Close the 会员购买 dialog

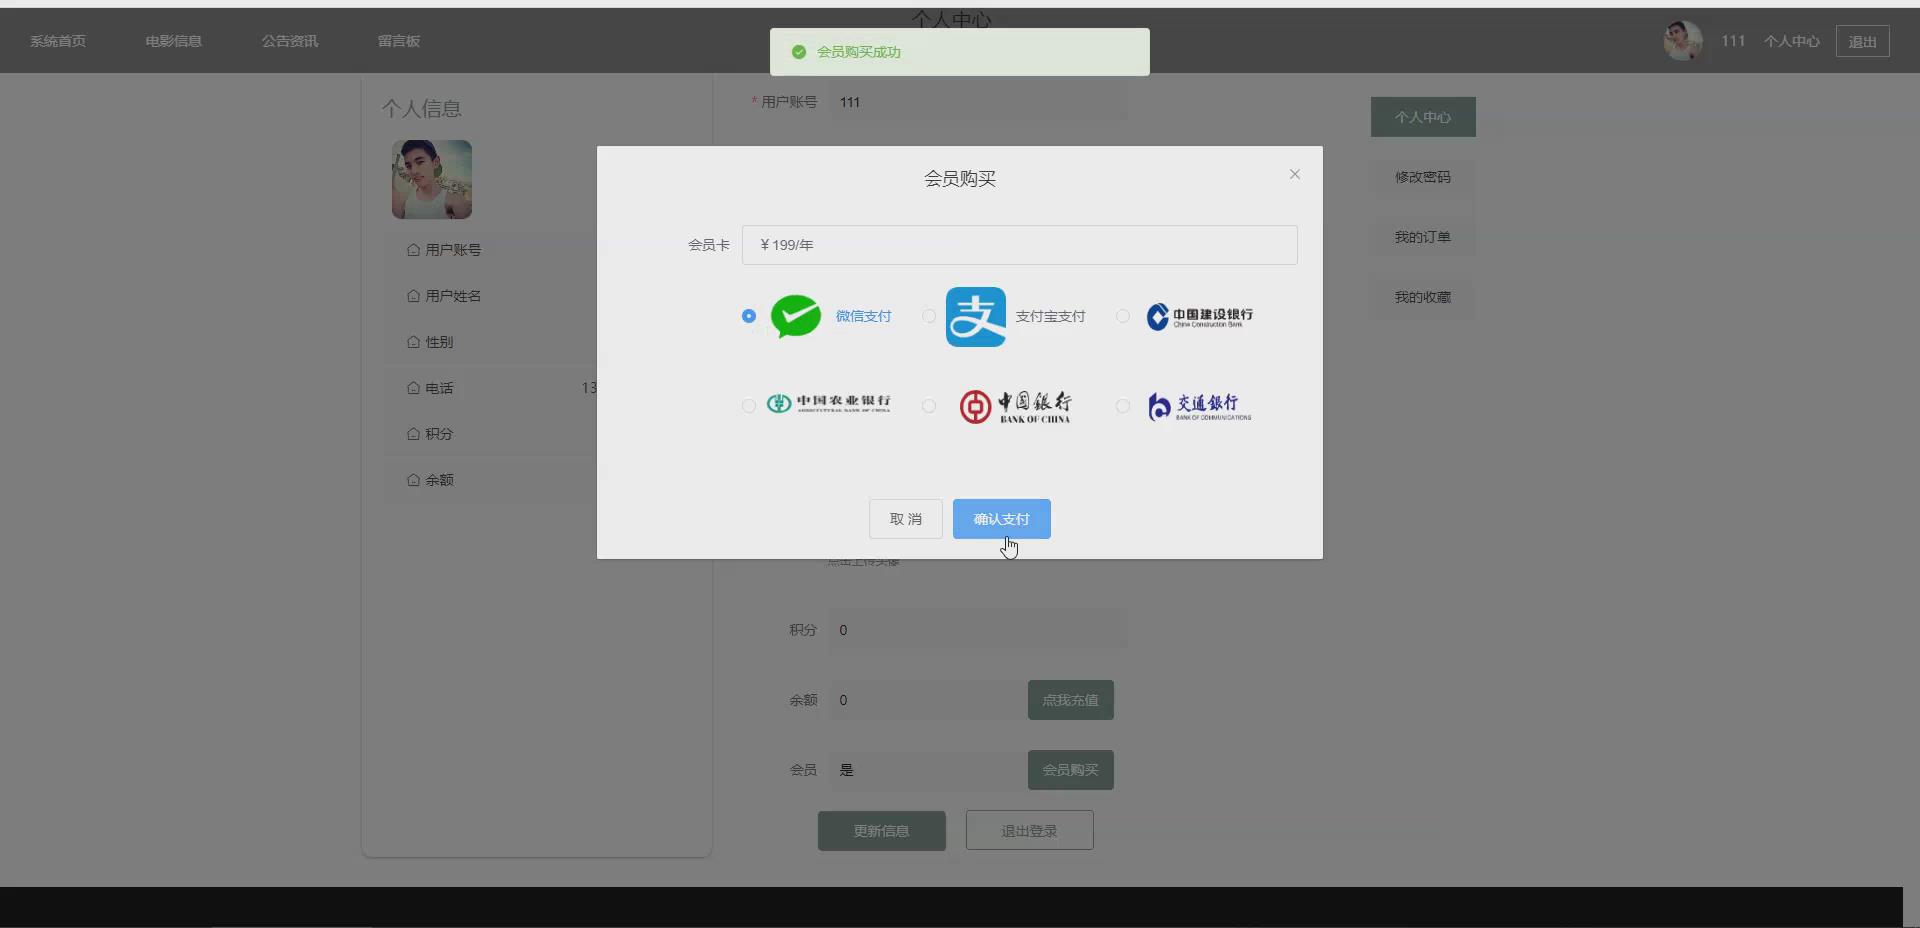(1294, 173)
